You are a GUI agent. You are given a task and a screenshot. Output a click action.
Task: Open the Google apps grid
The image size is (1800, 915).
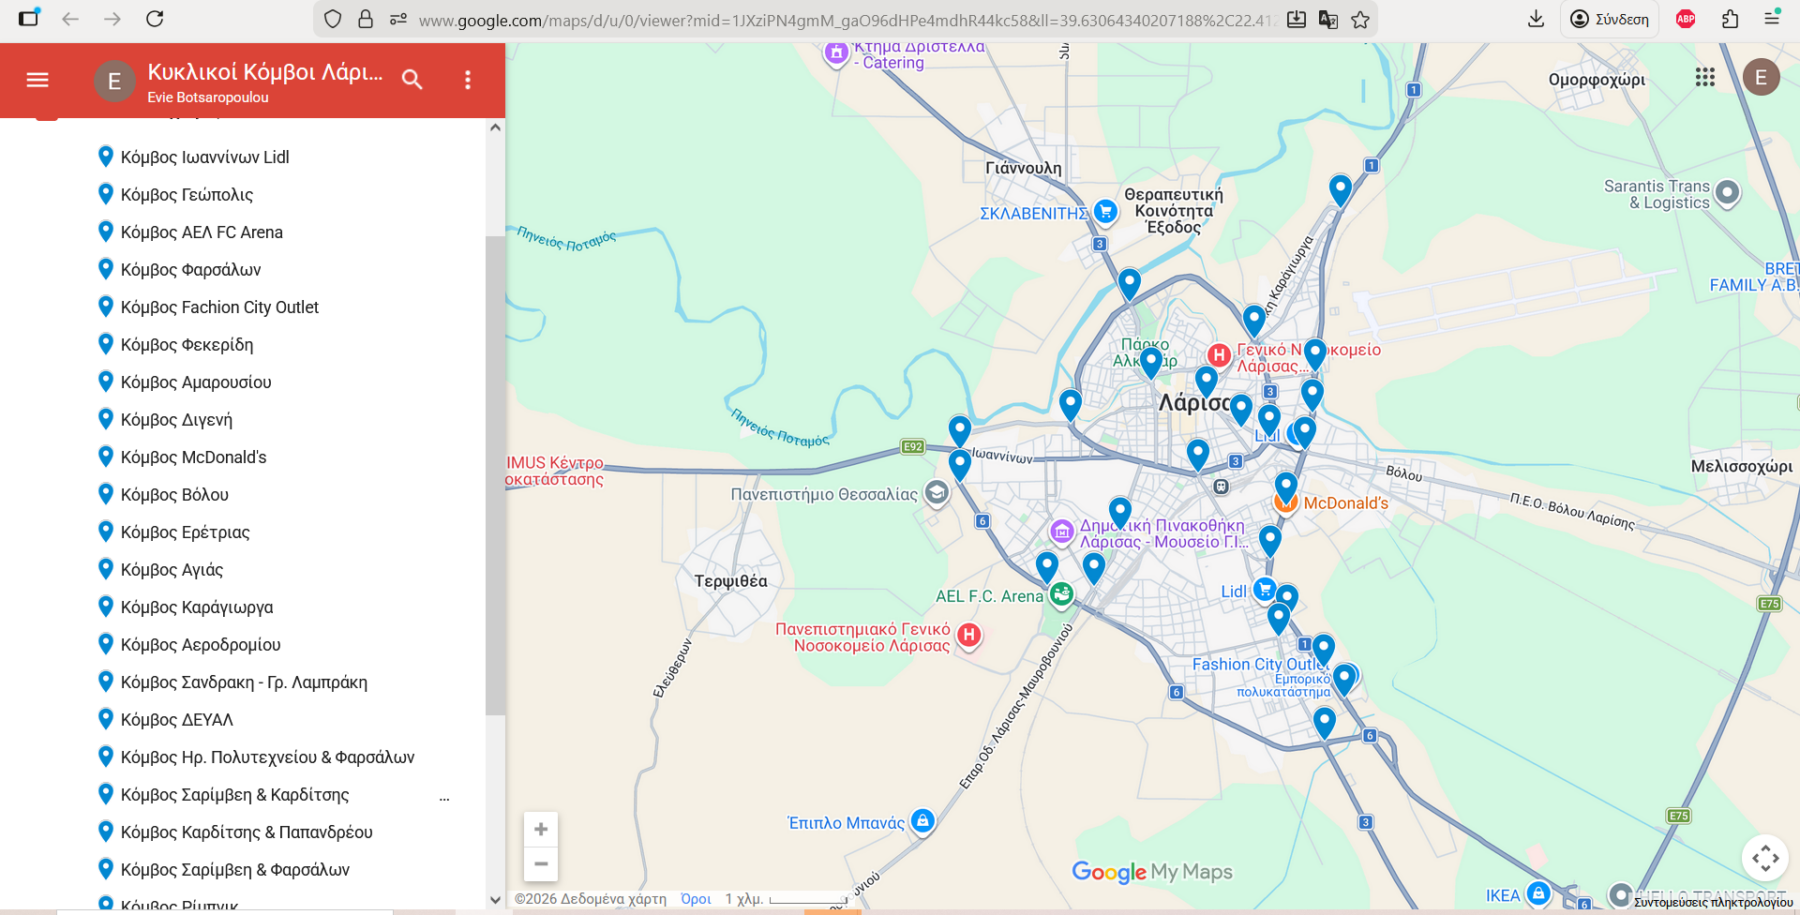[1704, 77]
